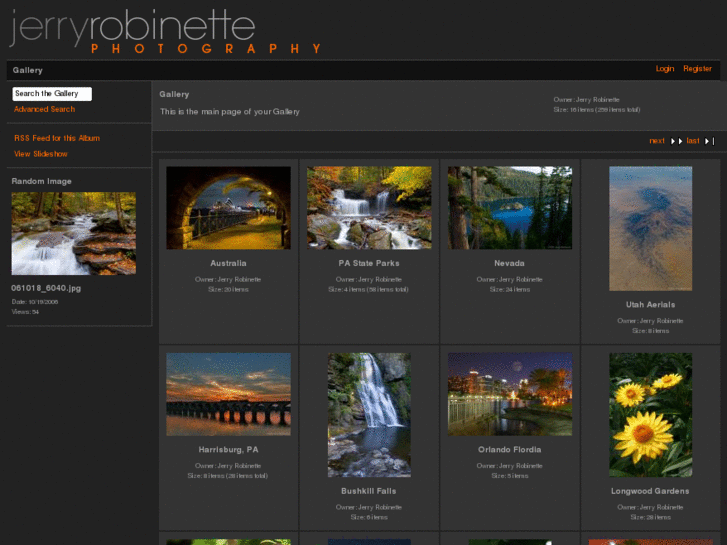Click the jerryrobinette Photography logo
Image resolution: width=727 pixels, height=545 pixels.
pos(166,32)
